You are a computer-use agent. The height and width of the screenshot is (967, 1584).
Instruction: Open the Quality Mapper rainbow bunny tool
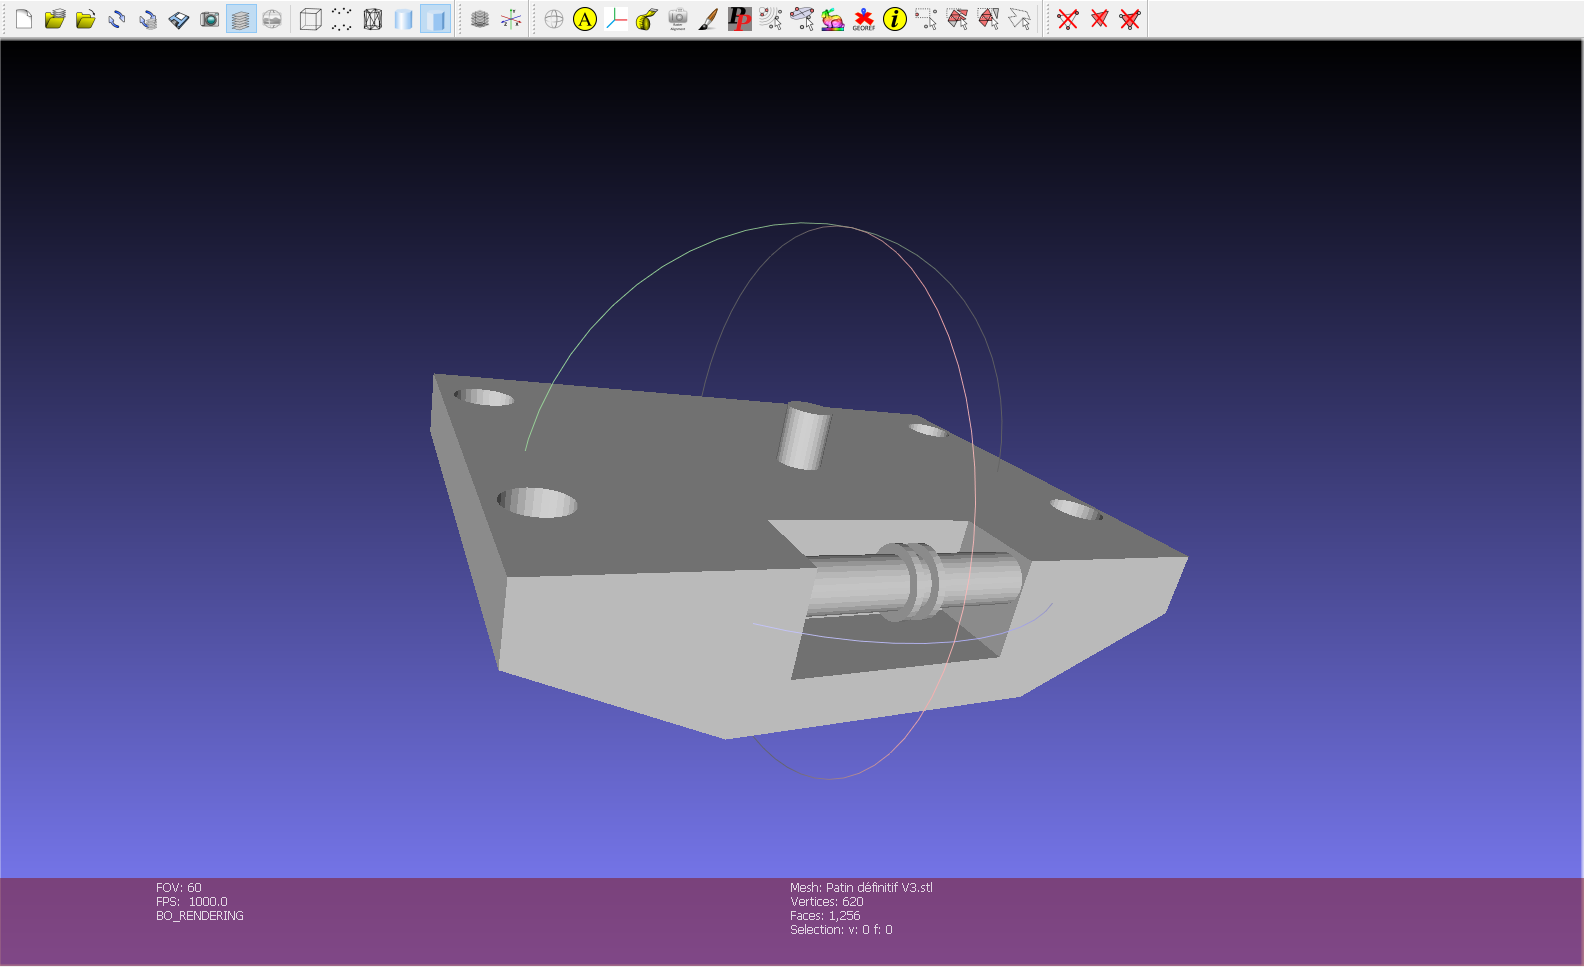[x=832, y=19]
